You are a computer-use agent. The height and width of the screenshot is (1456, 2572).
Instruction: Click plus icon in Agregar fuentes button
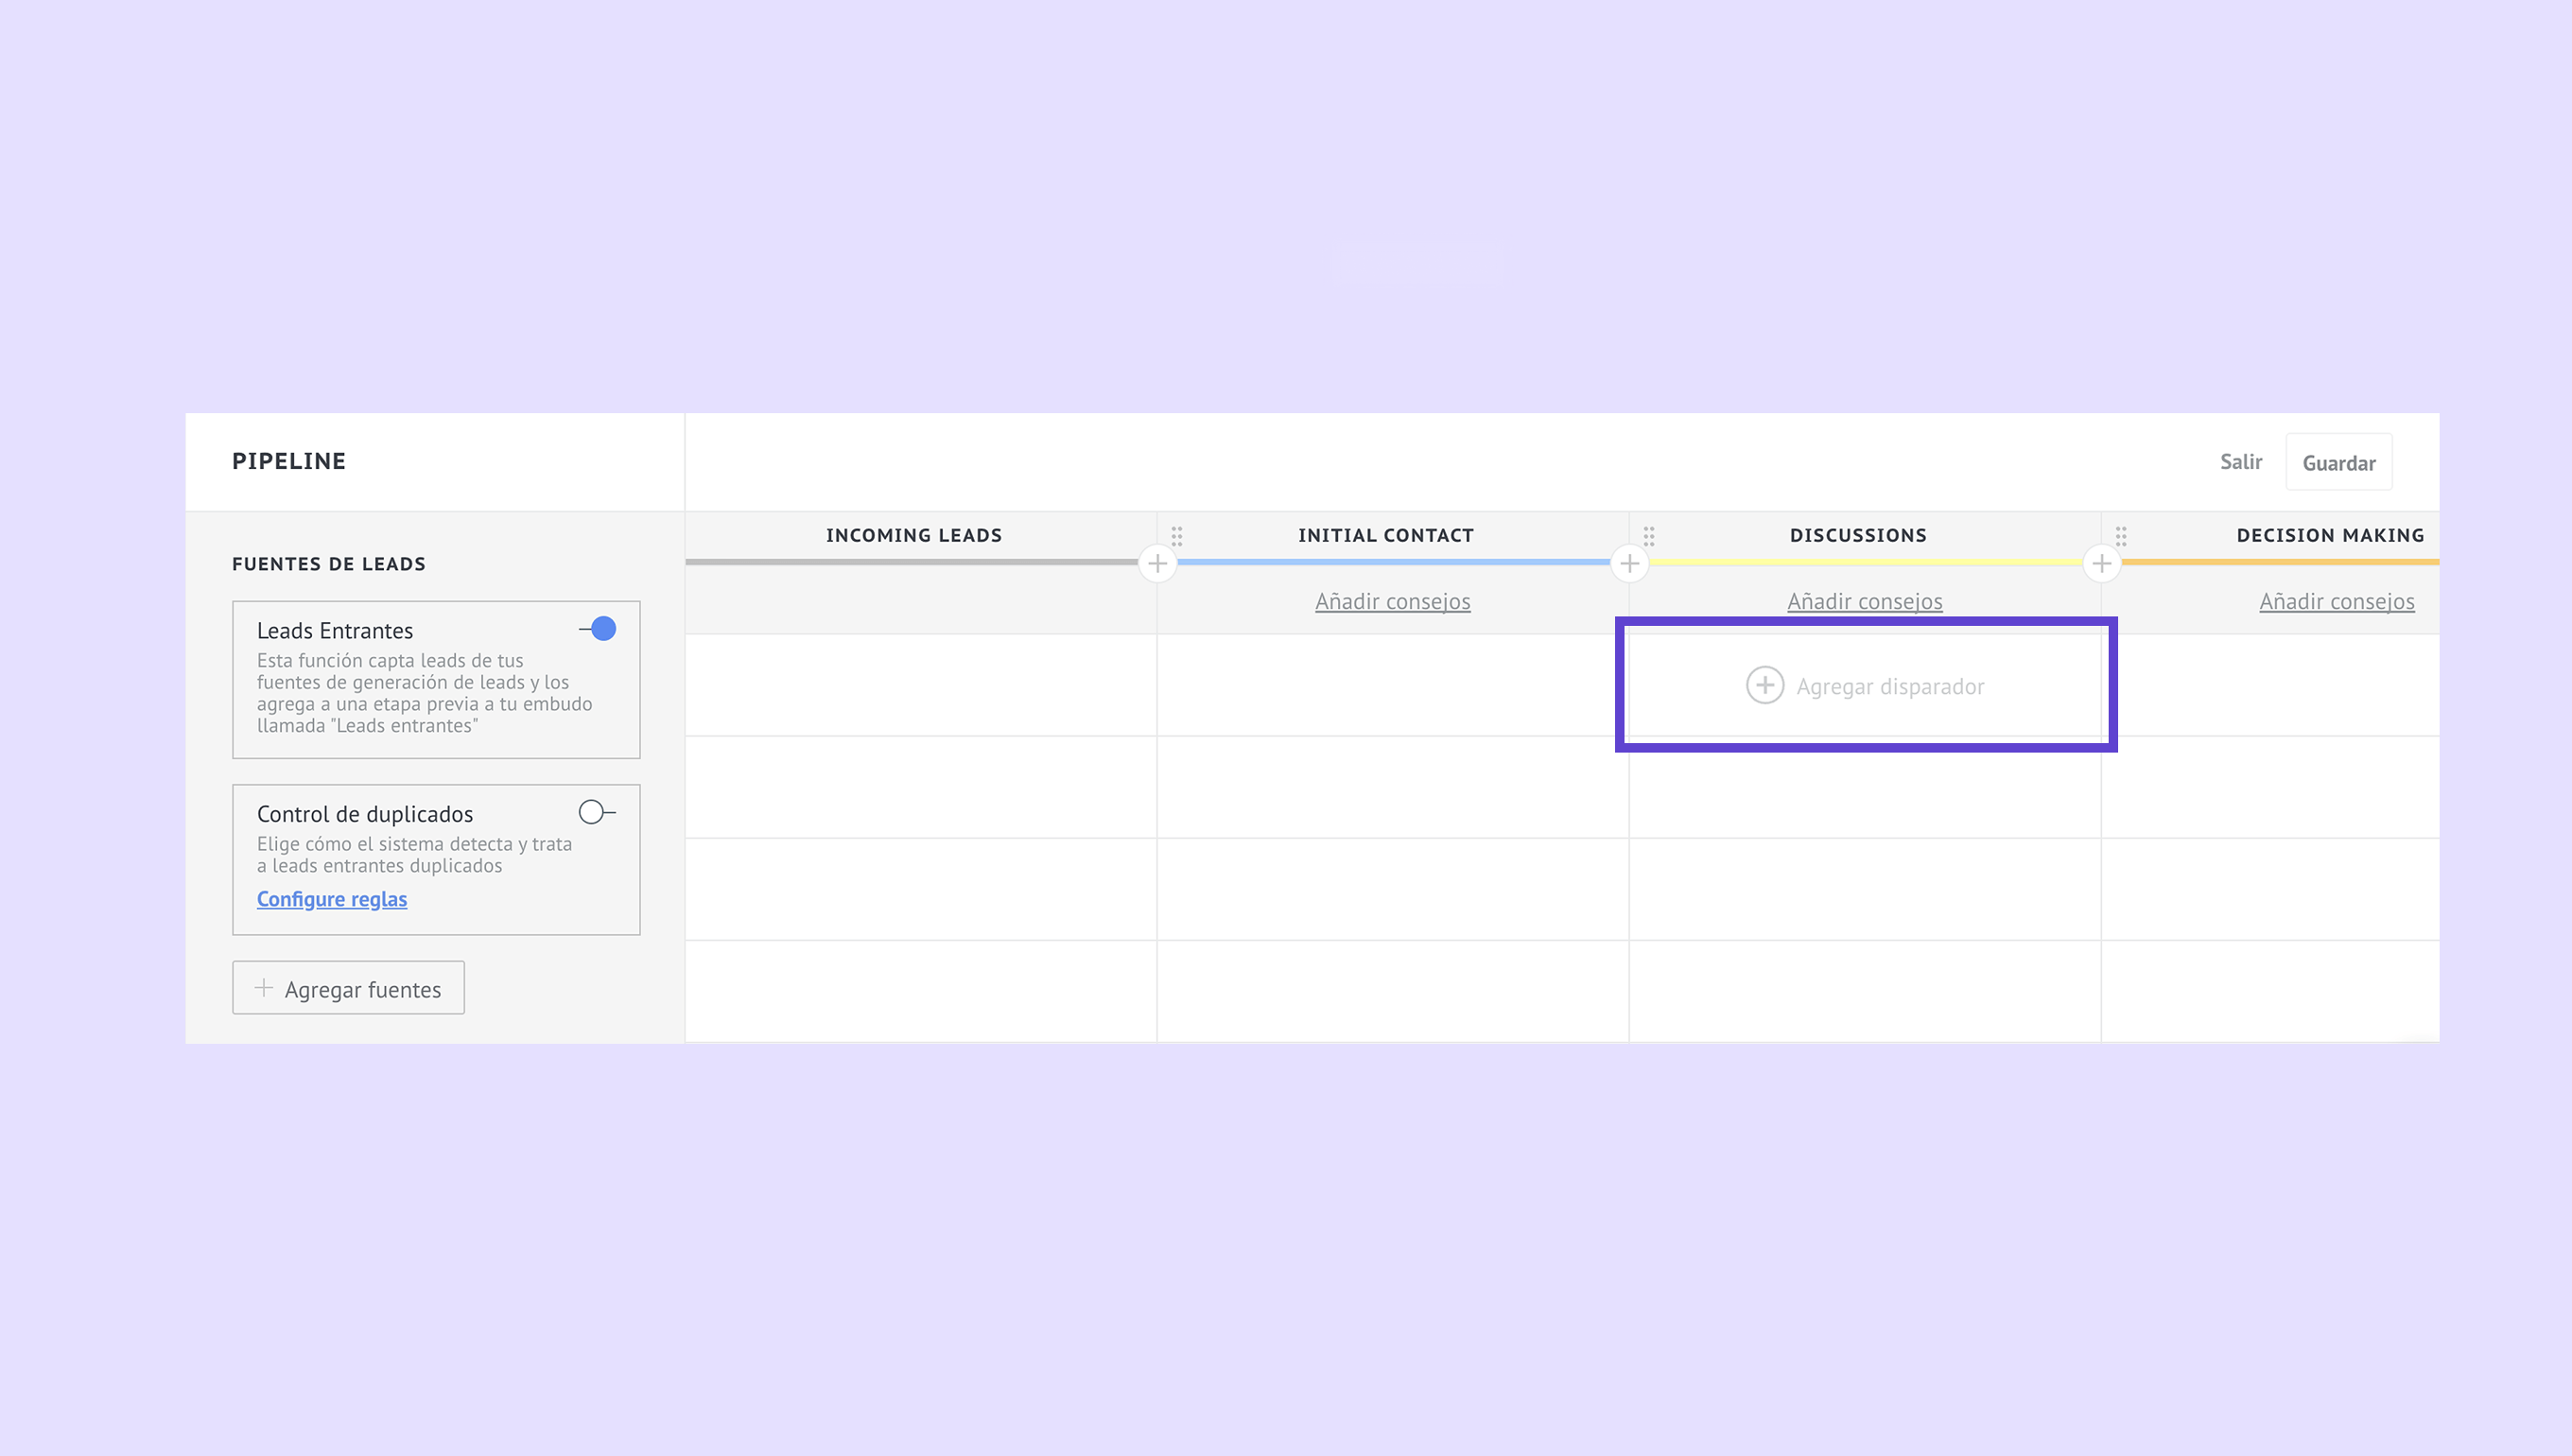tap(263, 988)
